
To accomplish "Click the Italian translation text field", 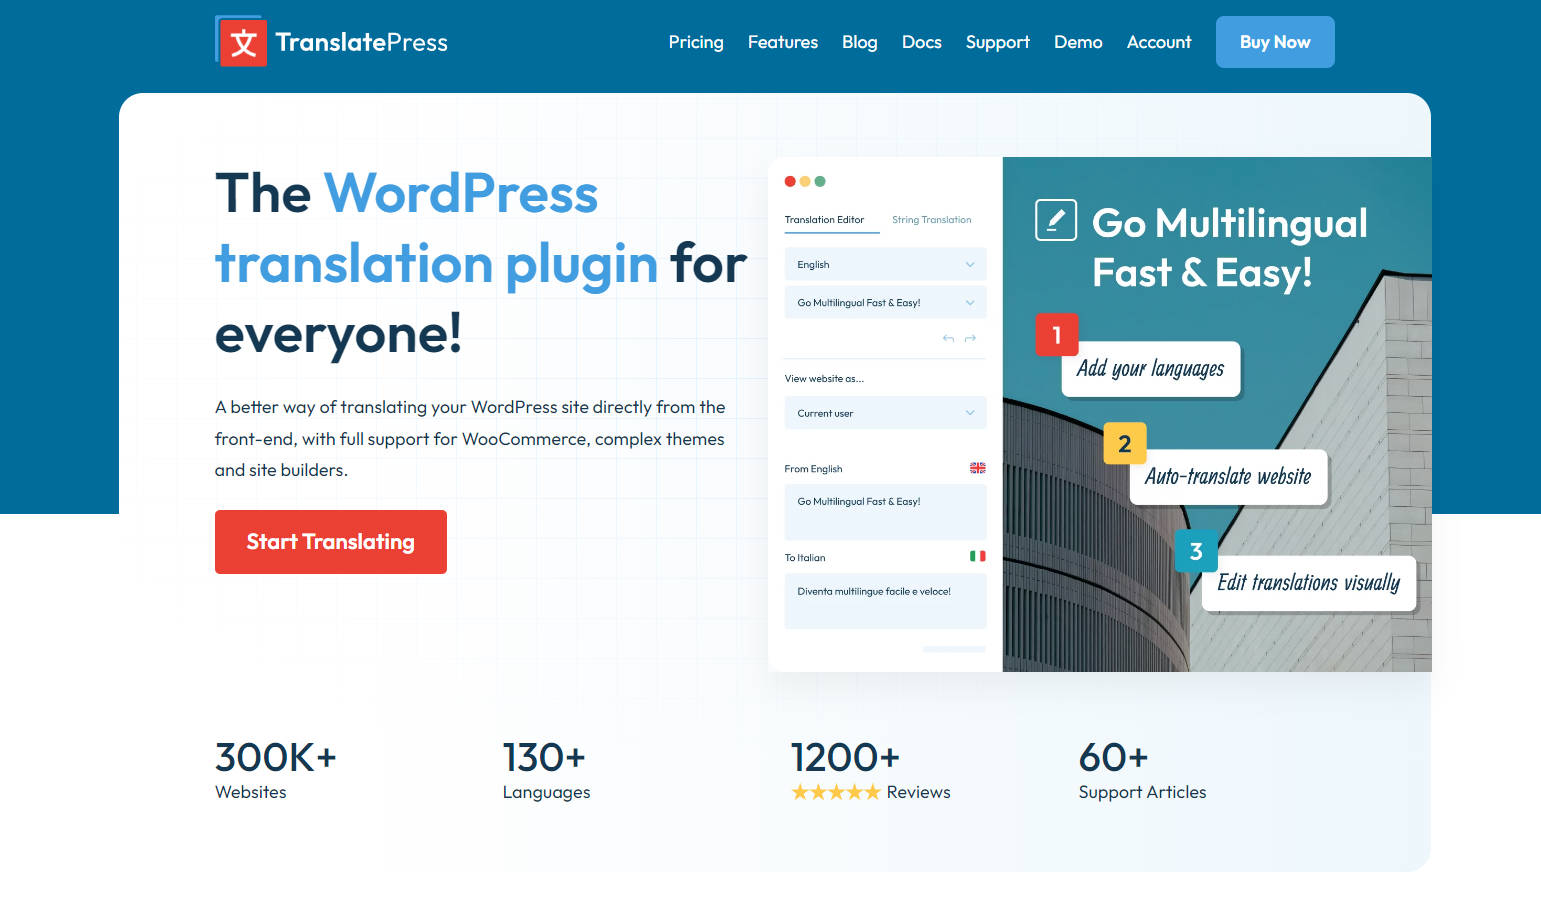I will pyautogui.click(x=885, y=601).
